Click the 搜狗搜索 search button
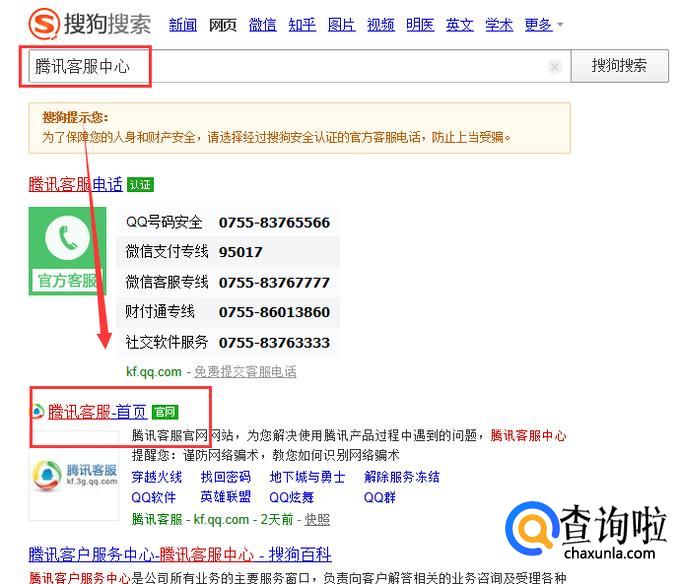 [620, 66]
